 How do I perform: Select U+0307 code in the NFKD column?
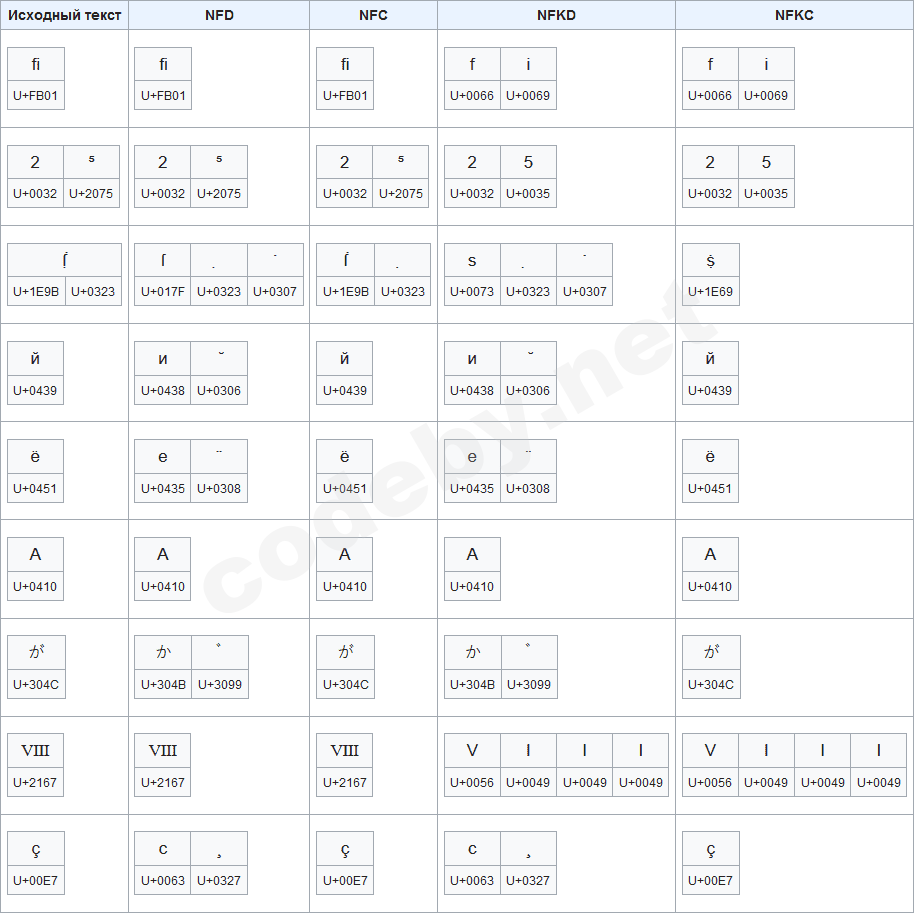(x=585, y=292)
